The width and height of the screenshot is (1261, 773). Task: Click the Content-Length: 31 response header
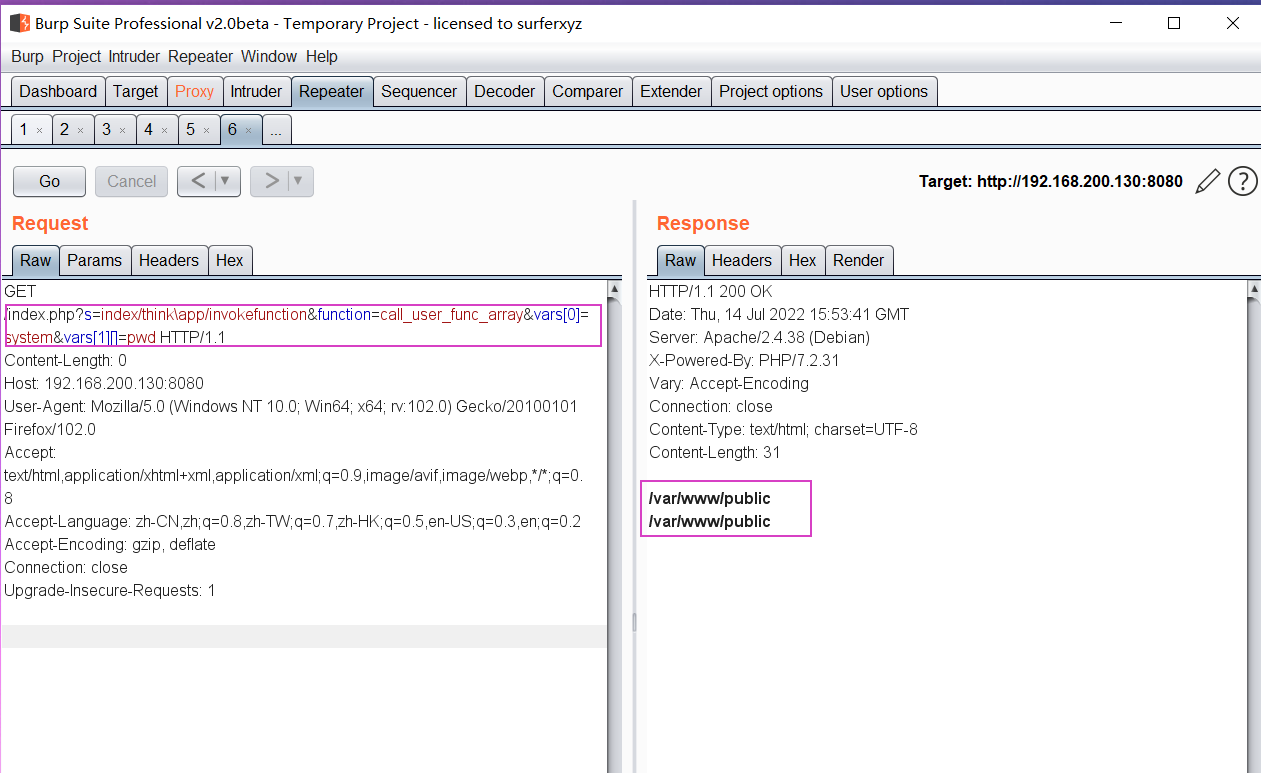[x=715, y=453]
